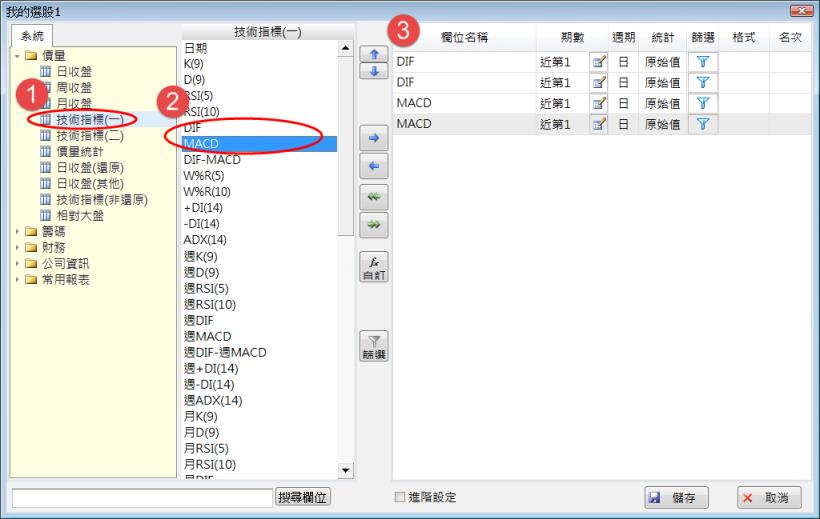Screen dimensions: 820x519
Task: Click the indicator list scrollbar down arrow
Action: click(347, 470)
